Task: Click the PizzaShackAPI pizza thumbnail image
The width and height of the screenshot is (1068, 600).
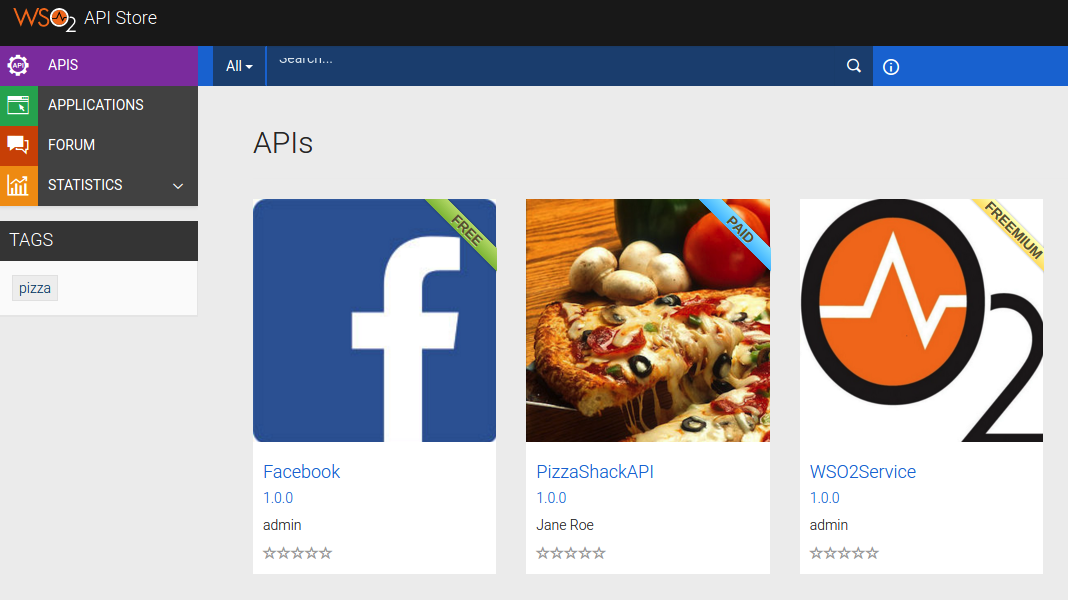Action: (x=647, y=320)
